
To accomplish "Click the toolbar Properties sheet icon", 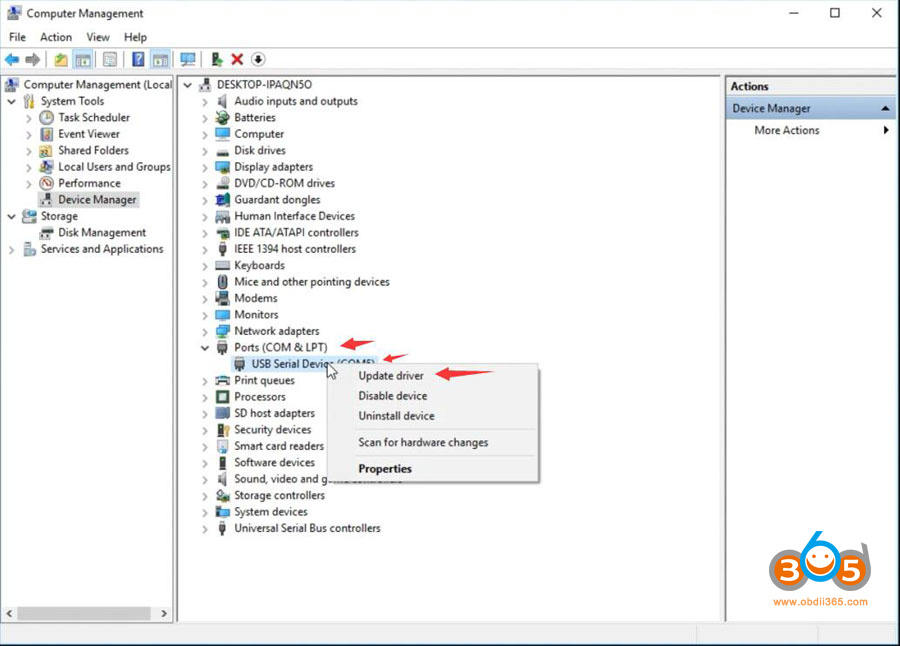I will click(x=110, y=60).
